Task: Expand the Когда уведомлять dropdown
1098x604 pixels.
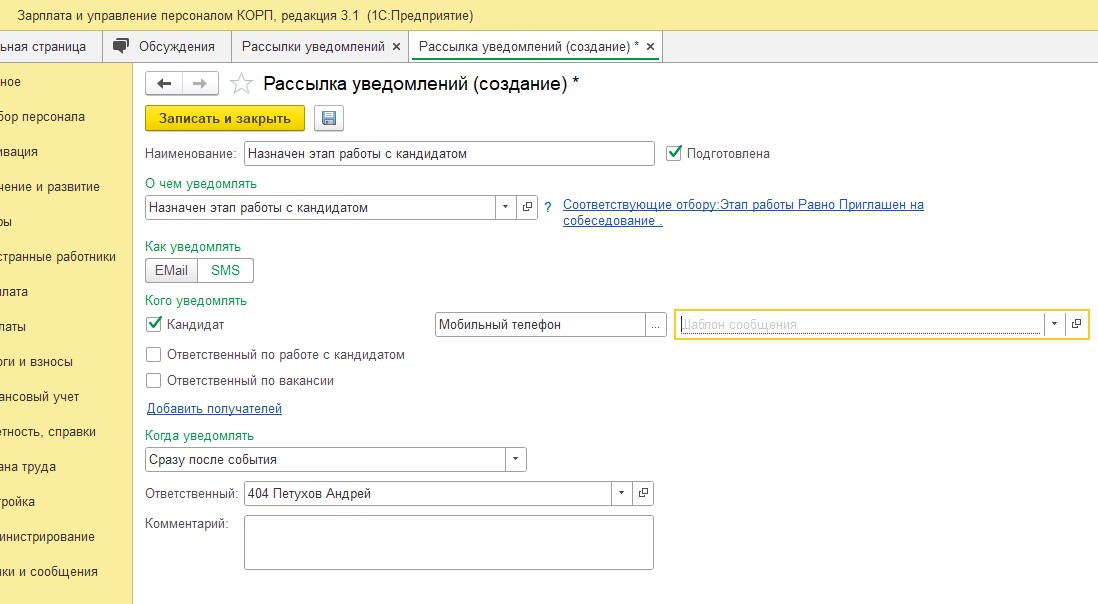Action: pyautogui.click(x=515, y=460)
